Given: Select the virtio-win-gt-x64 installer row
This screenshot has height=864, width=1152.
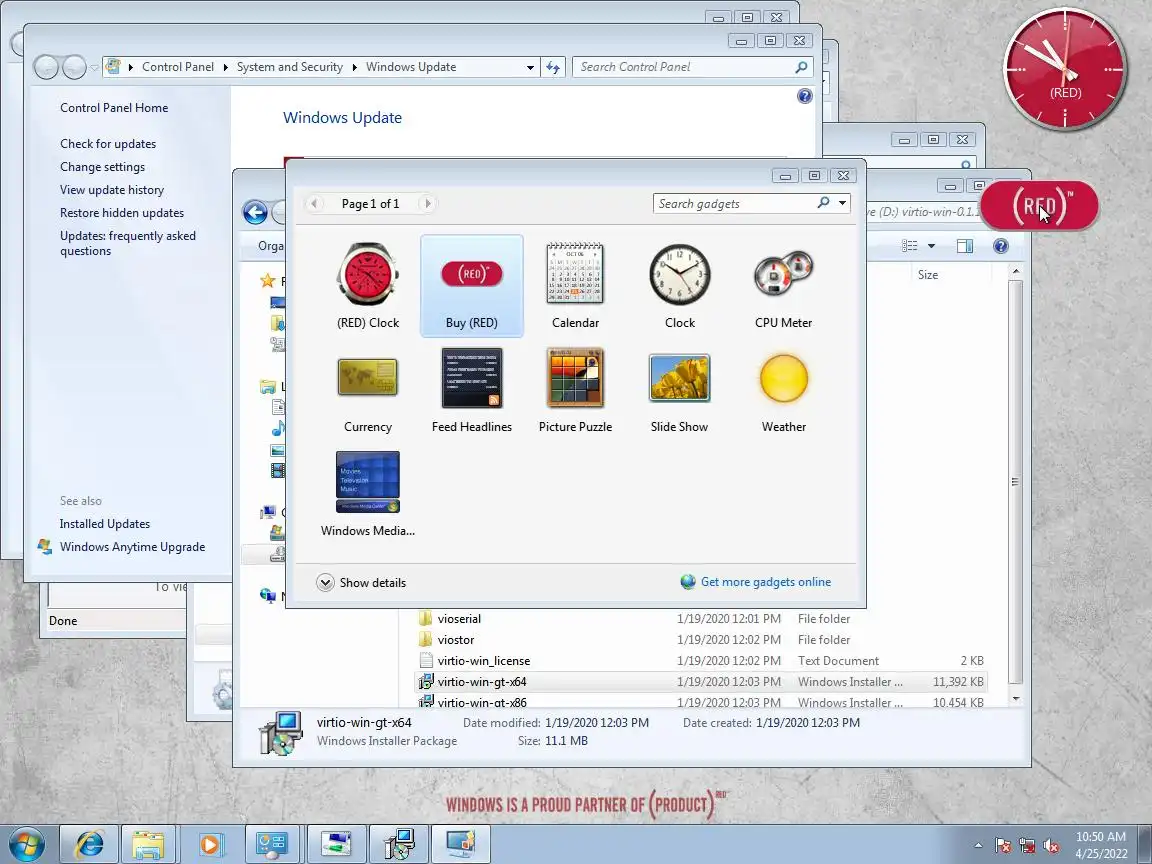Looking at the screenshot, I should (701, 682).
